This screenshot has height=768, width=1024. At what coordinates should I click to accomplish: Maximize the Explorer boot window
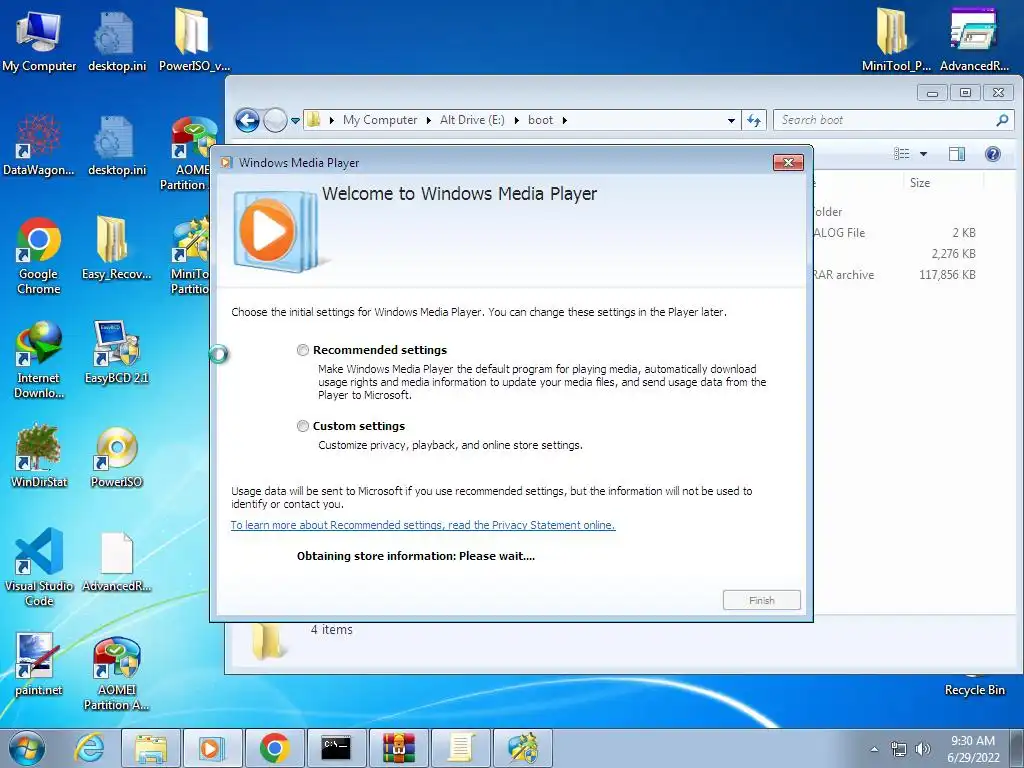965,93
